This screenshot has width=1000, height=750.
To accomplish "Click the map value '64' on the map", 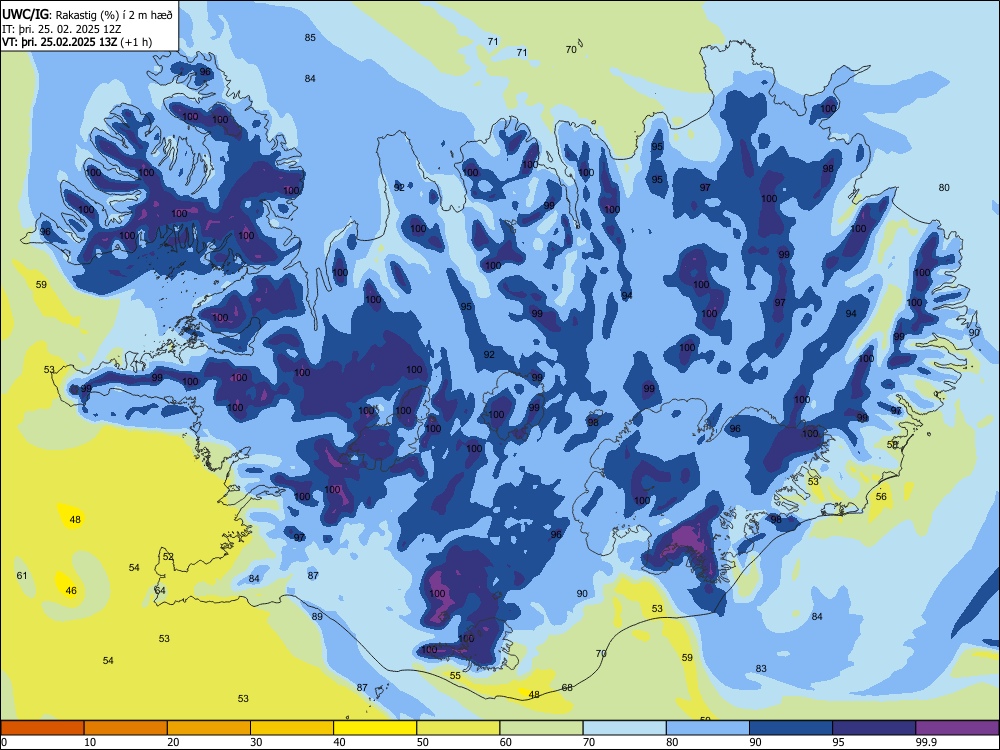I will (x=160, y=591).
